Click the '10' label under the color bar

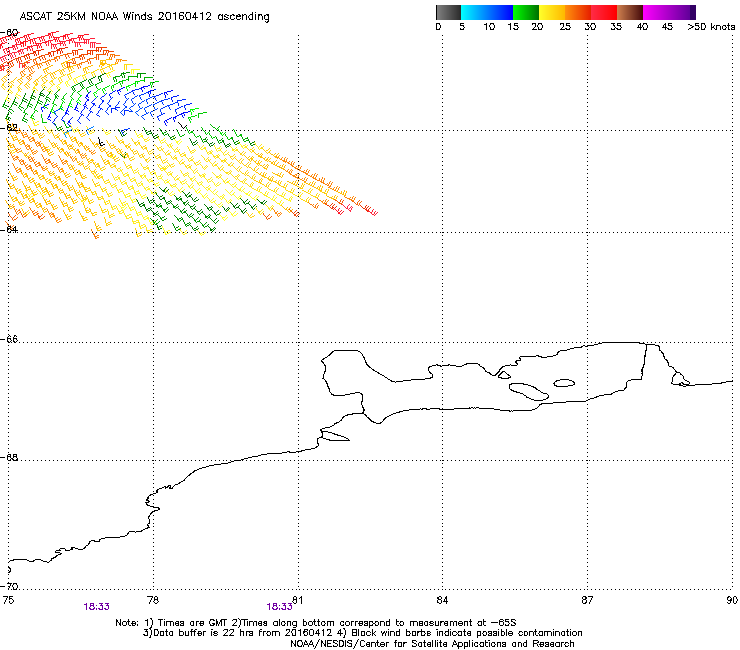(x=489, y=27)
